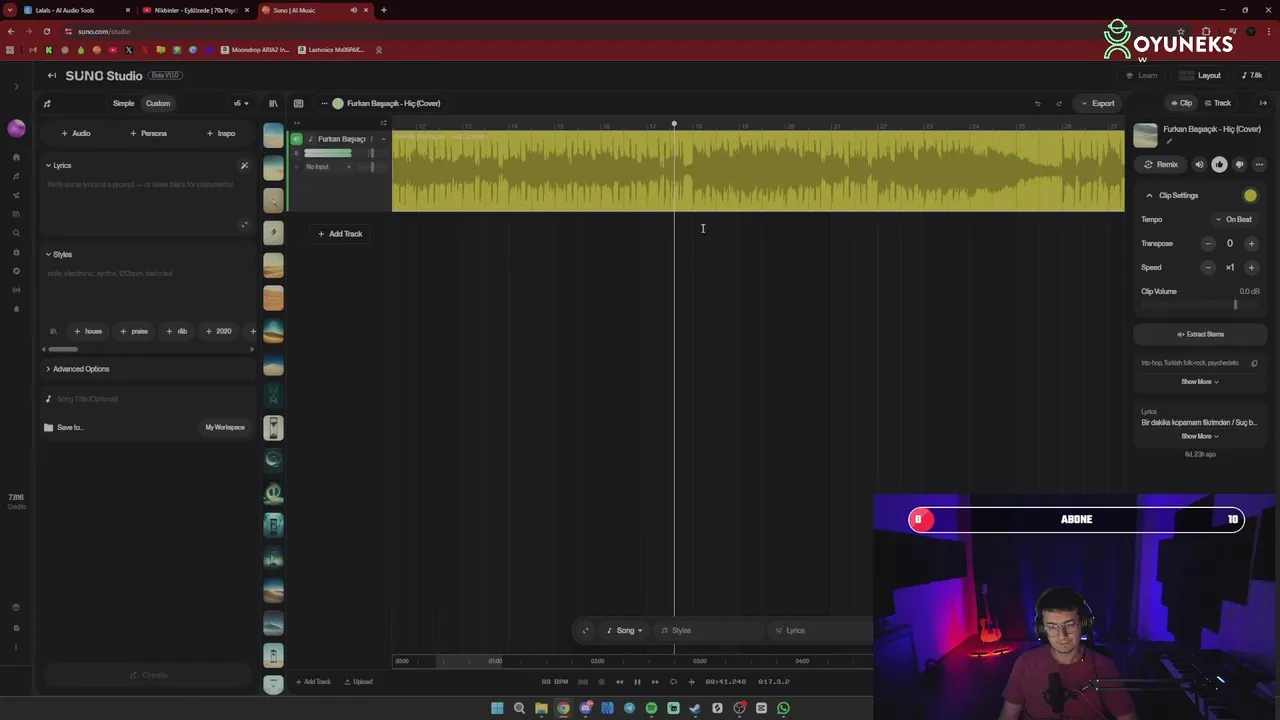The image size is (1280, 720).
Task: Like the clip with thumbs up
Action: (x=1219, y=164)
